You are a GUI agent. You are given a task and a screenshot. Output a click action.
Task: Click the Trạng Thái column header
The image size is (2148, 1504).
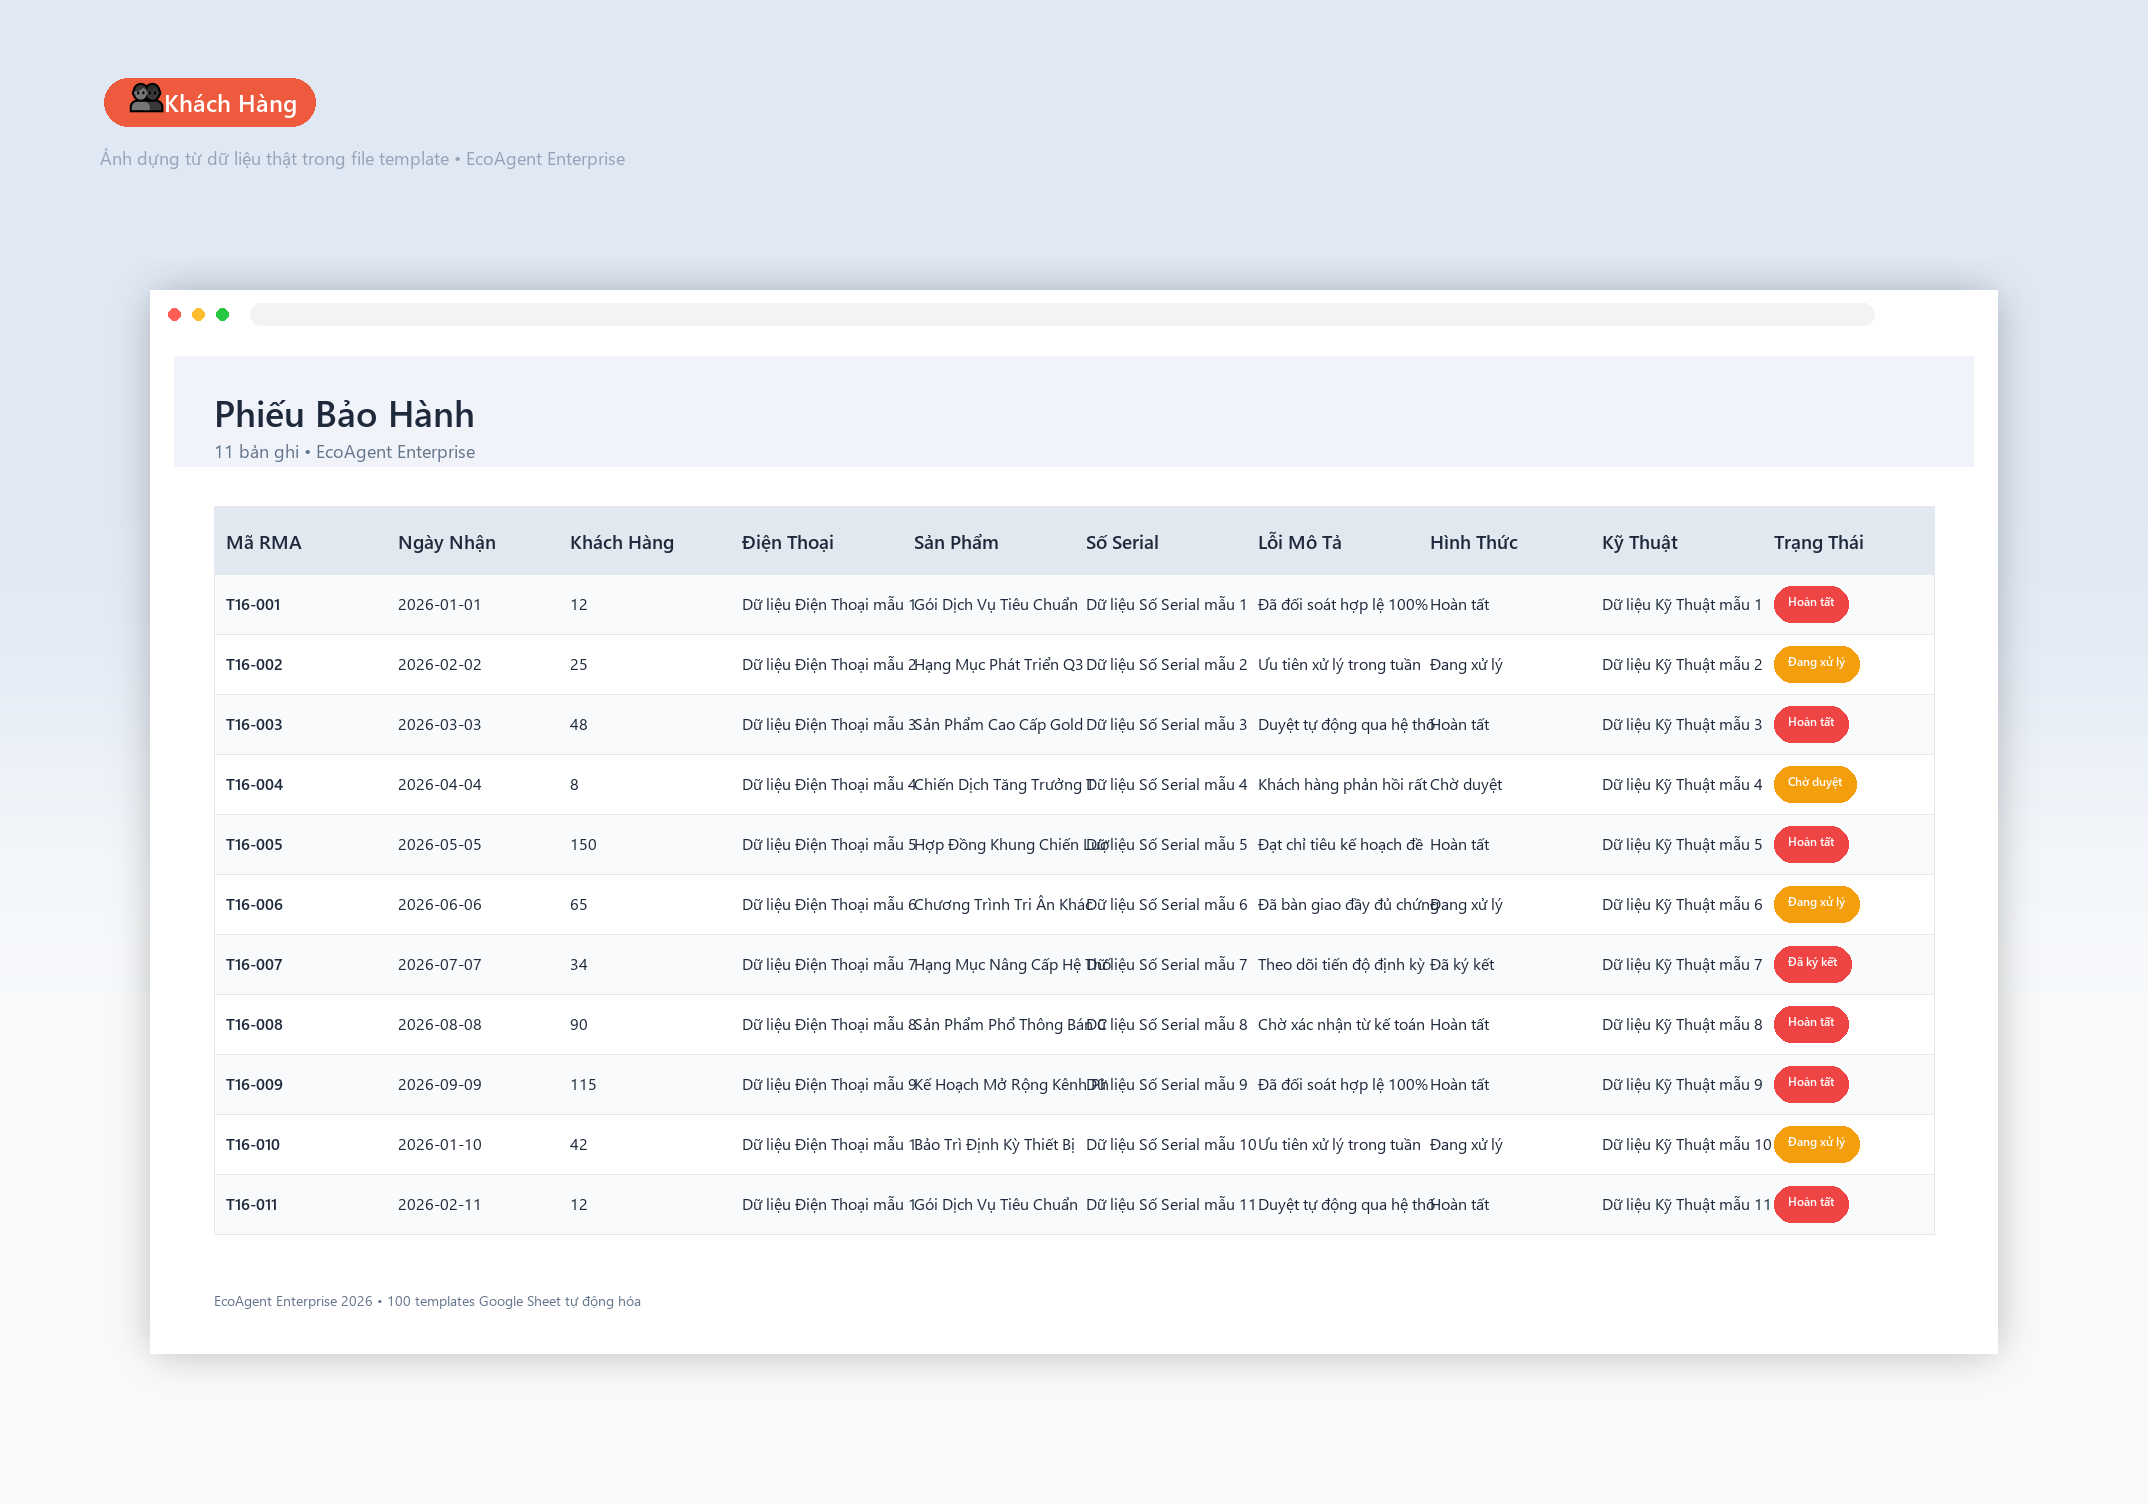1819,543
